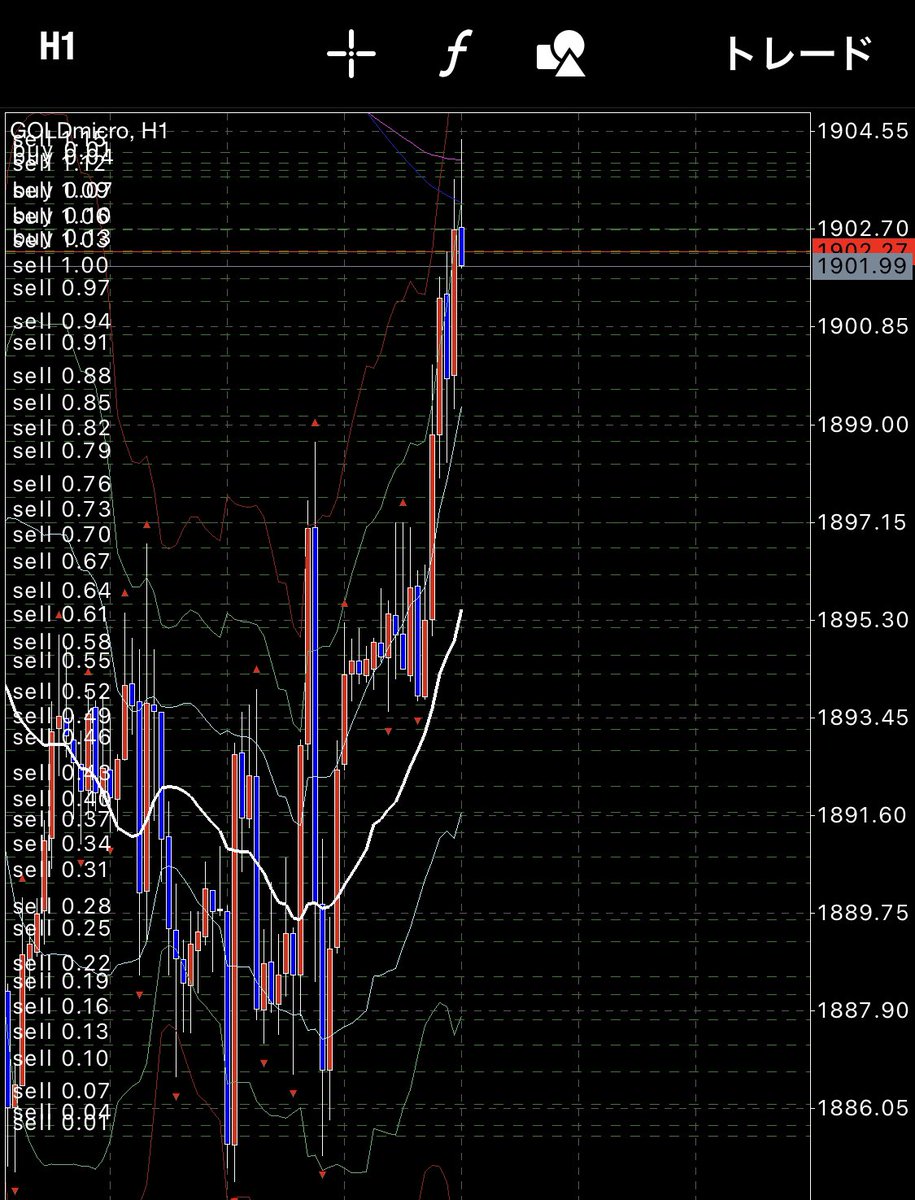Select the sell 1.00 order line label
The width and height of the screenshot is (915, 1200).
61,265
